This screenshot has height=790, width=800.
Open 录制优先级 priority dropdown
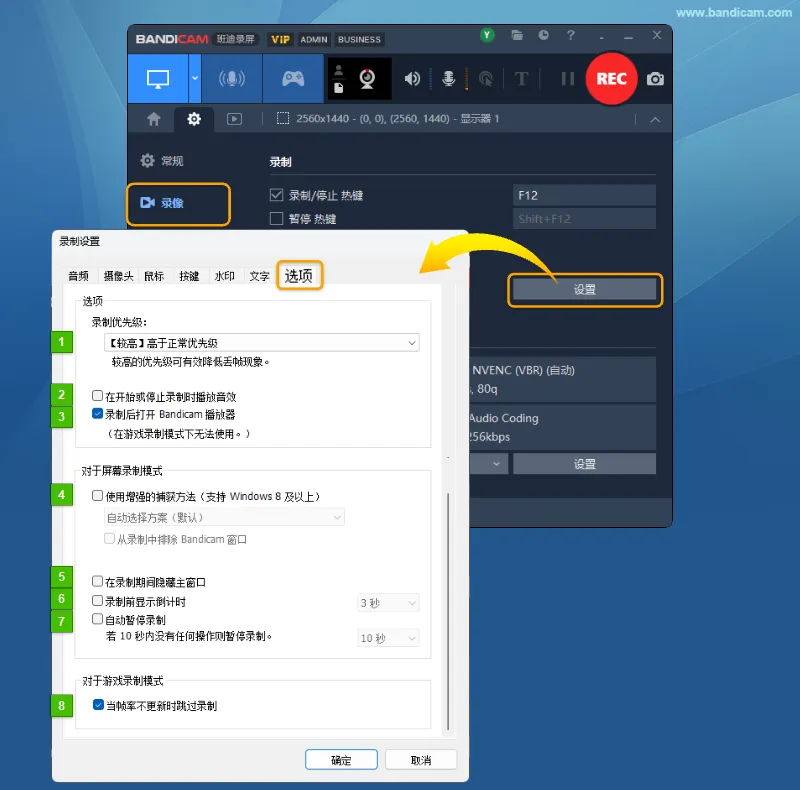262,343
